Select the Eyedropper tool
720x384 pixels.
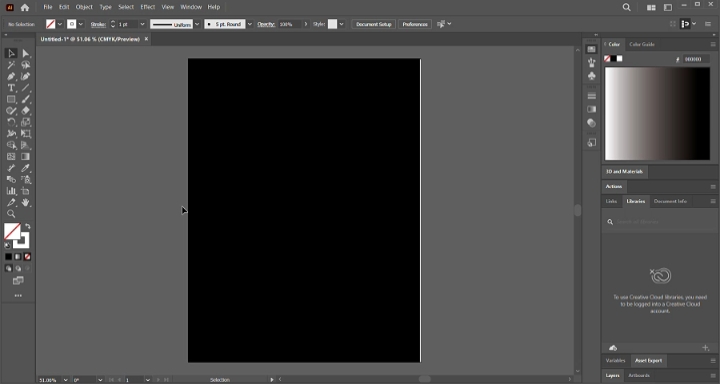[26, 168]
